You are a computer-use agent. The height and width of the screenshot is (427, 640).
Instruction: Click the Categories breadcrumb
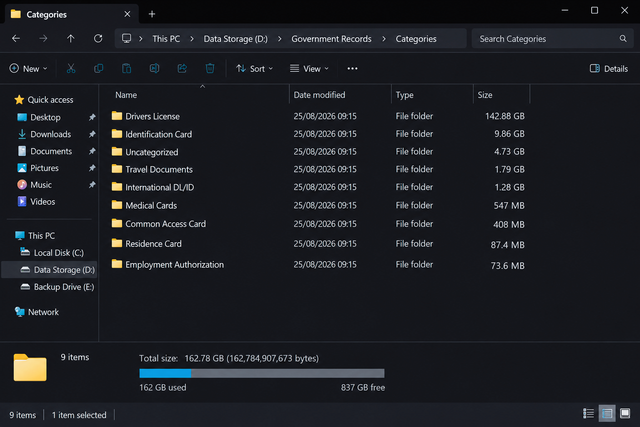coord(416,39)
